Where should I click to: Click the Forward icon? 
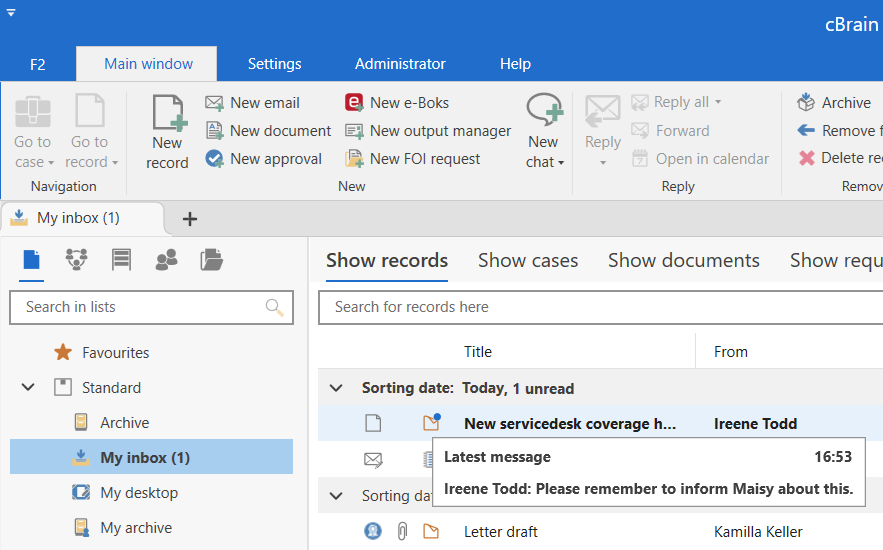click(640, 131)
